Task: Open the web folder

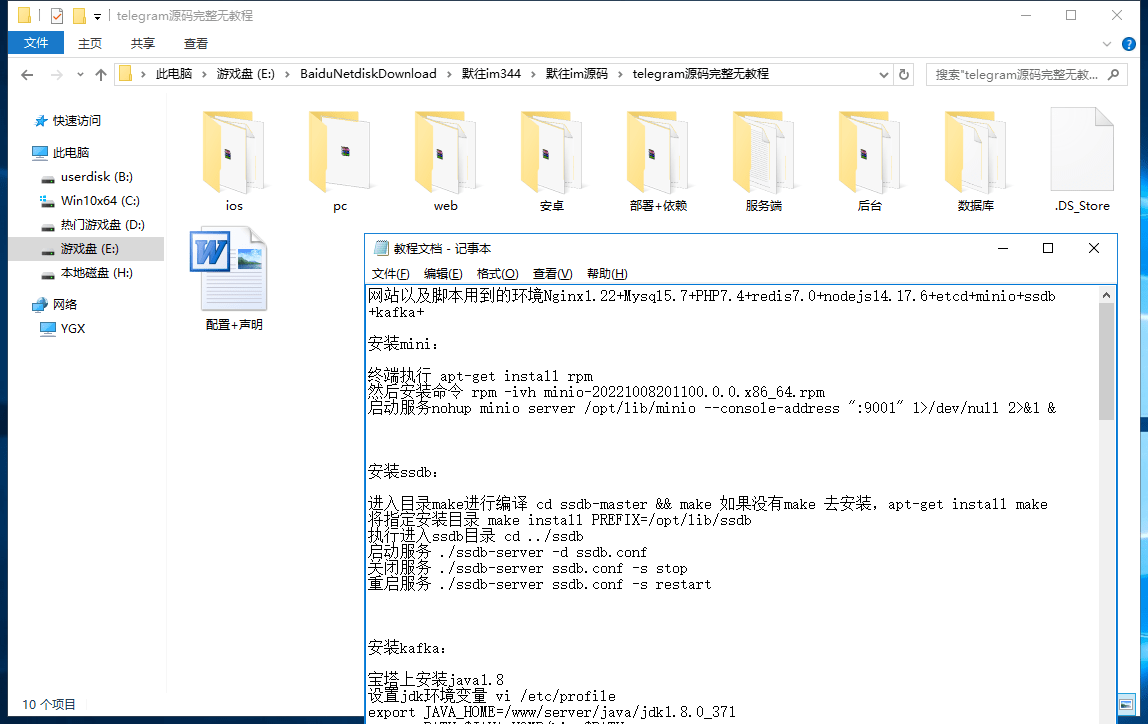Action: coord(445,161)
